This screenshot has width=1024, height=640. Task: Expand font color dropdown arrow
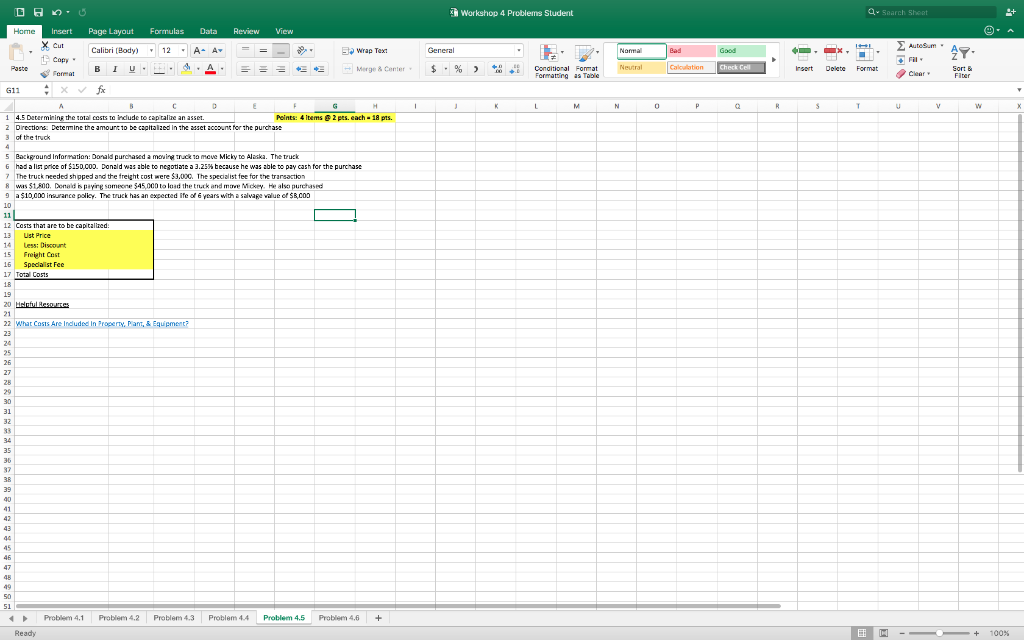(x=222, y=69)
